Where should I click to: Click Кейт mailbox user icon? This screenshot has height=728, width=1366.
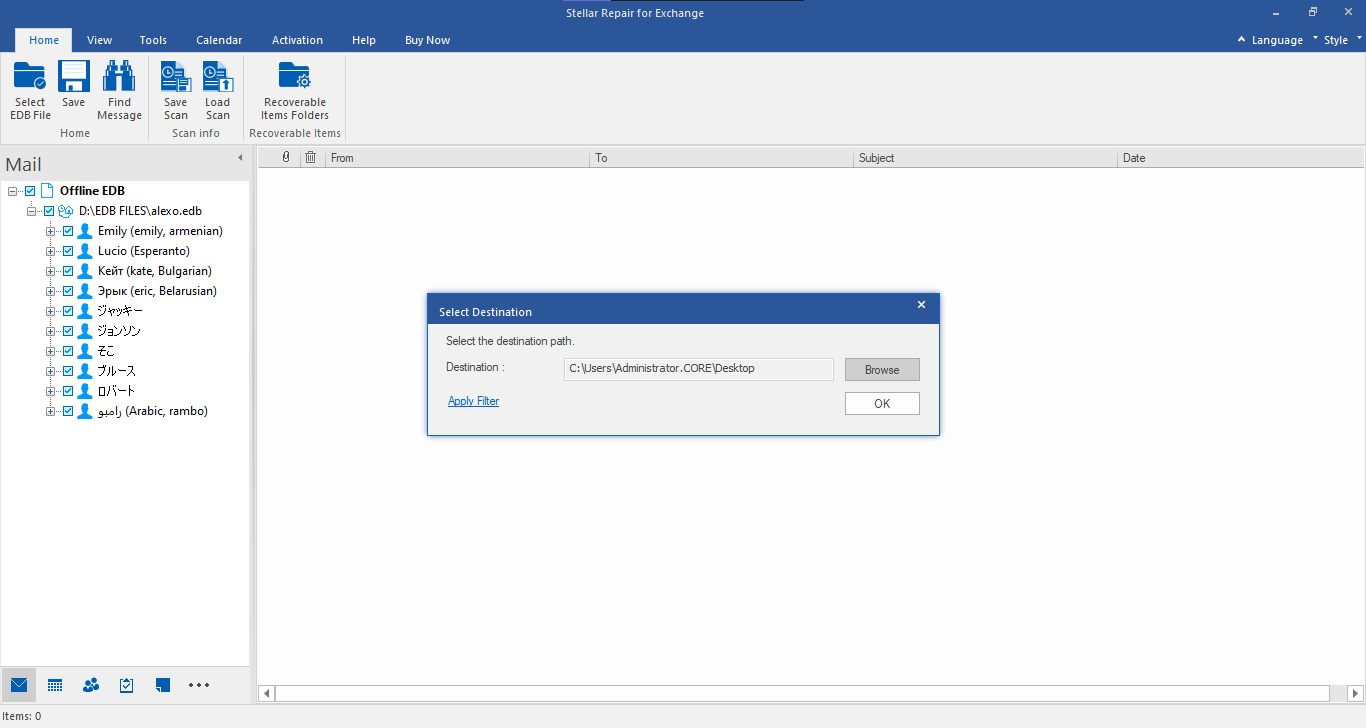(85, 271)
